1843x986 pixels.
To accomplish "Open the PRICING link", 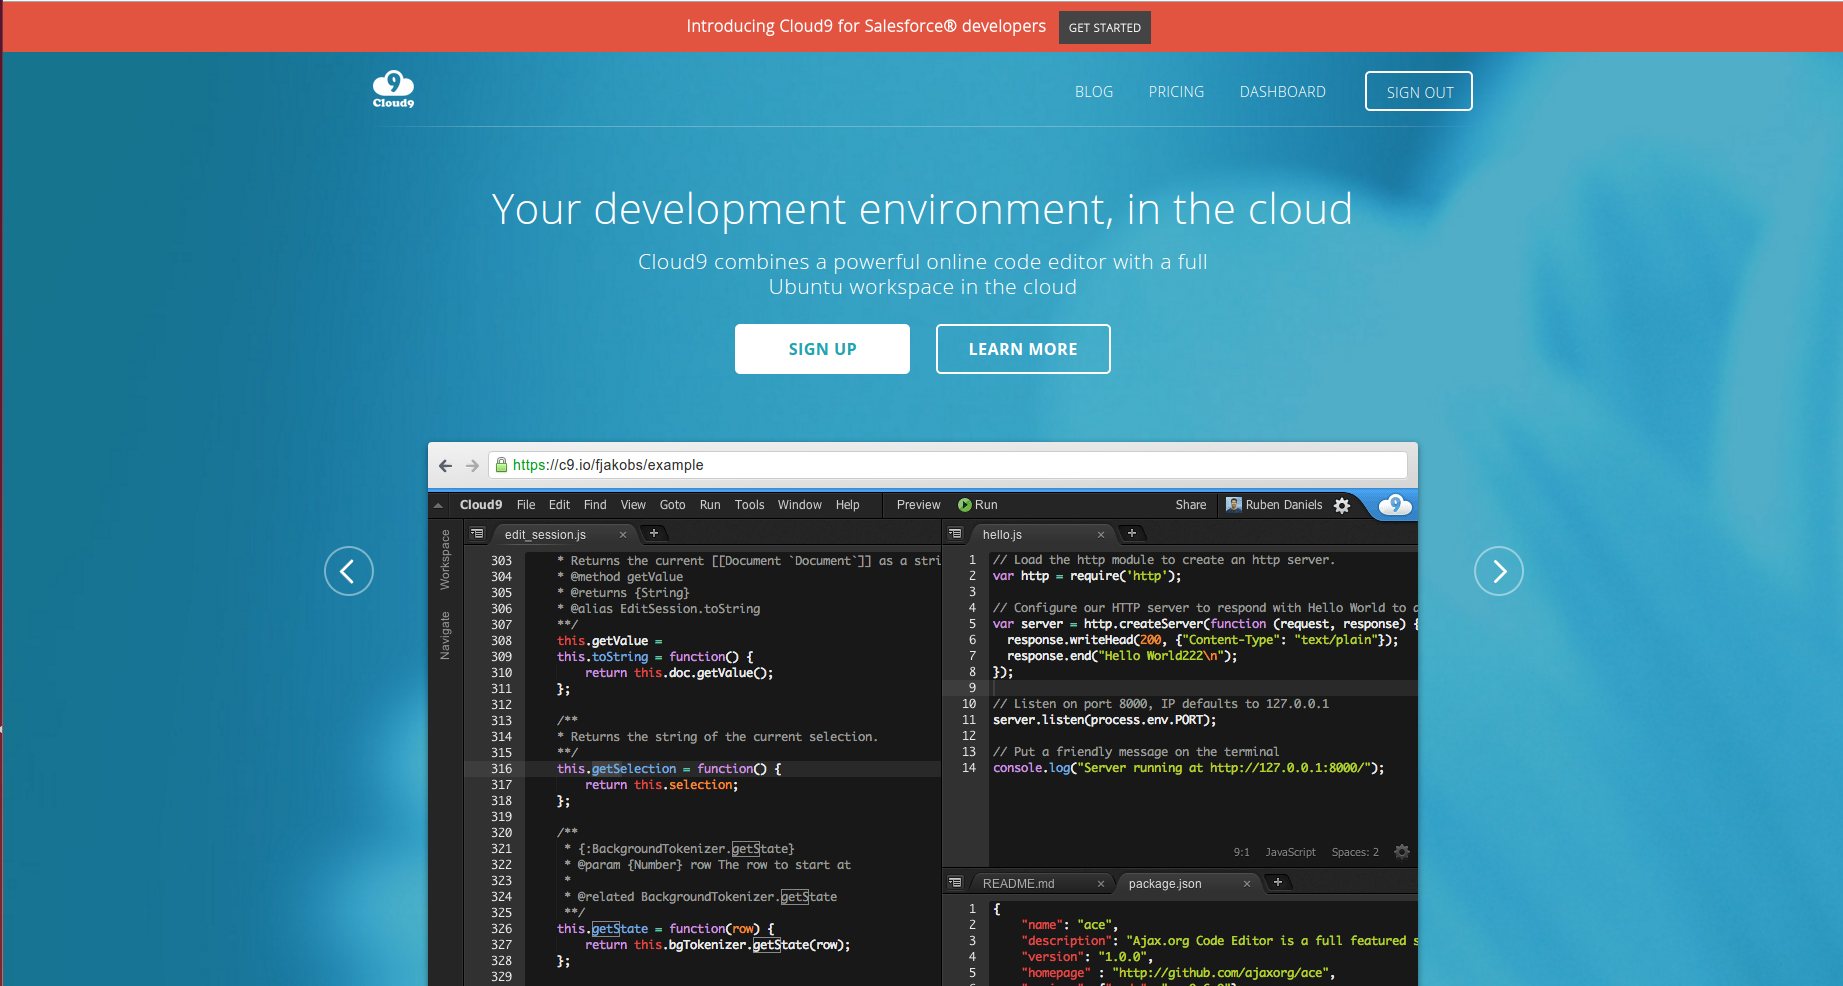I will click(1176, 92).
